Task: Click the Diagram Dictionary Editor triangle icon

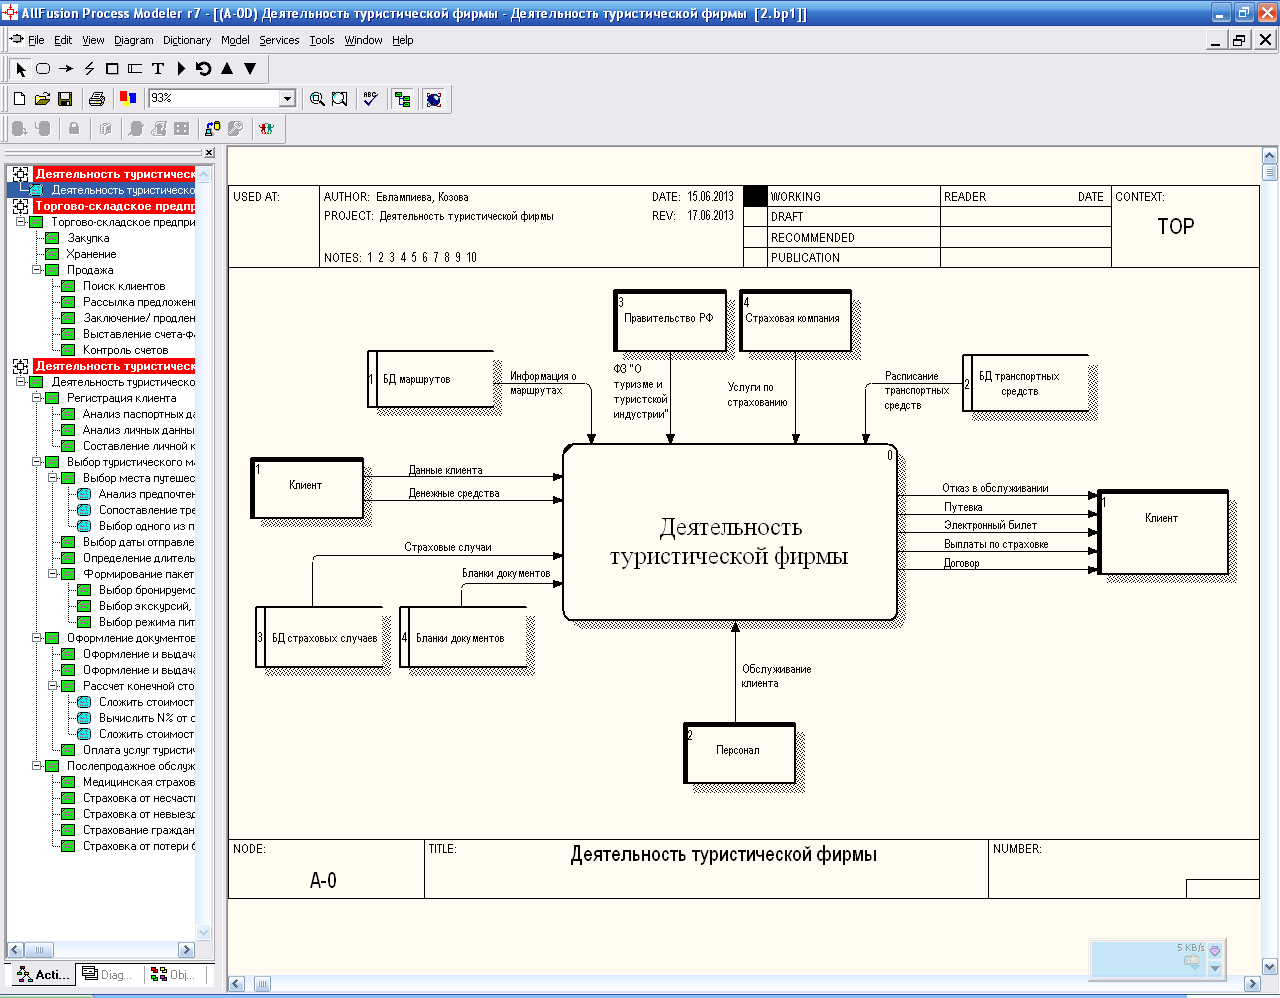Action: [x=181, y=69]
